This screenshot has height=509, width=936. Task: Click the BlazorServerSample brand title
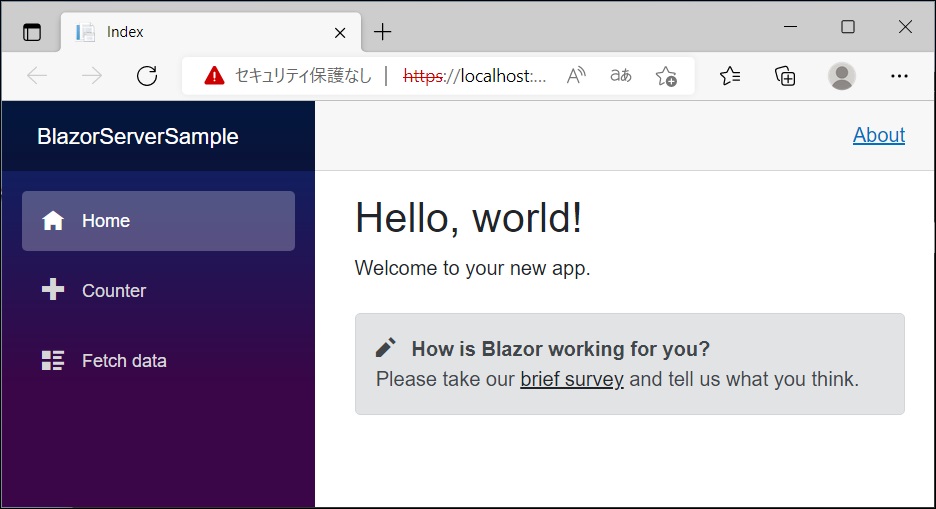point(138,137)
